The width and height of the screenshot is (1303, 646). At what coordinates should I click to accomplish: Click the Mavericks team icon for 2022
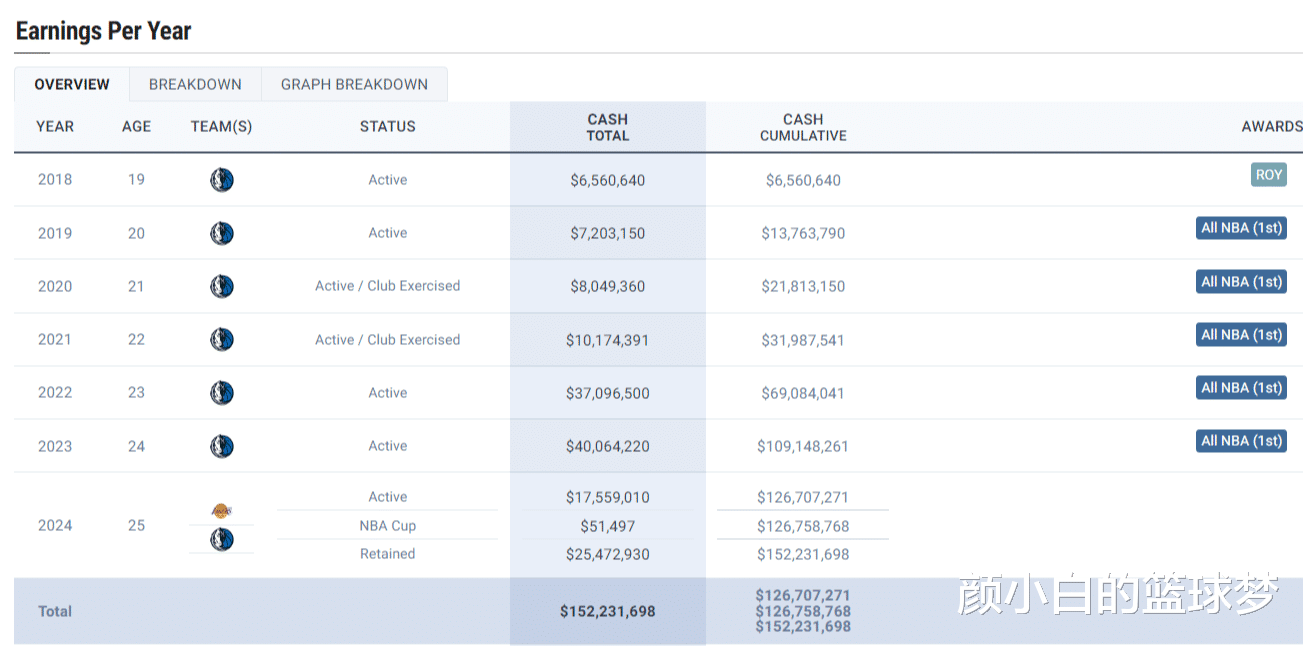point(222,393)
